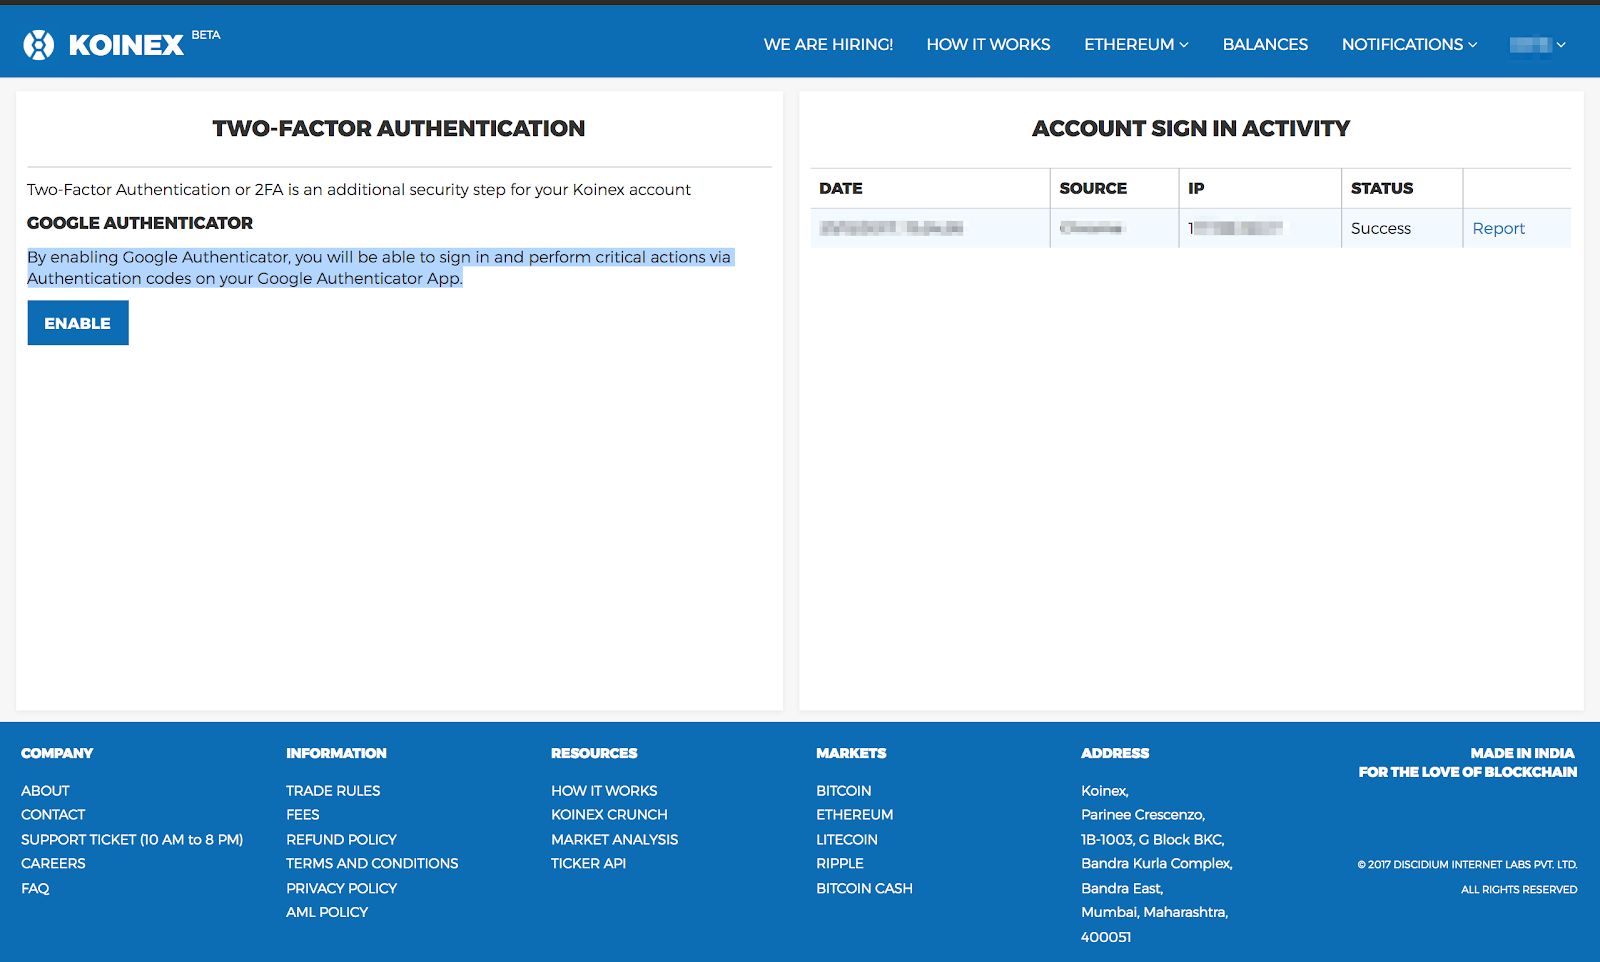Open SUPPORT TICKET (10 AM to 8 PM)
Image resolution: width=1600 pixels, height=962 pixels.
pyautogui.click(x=132, y=840)
